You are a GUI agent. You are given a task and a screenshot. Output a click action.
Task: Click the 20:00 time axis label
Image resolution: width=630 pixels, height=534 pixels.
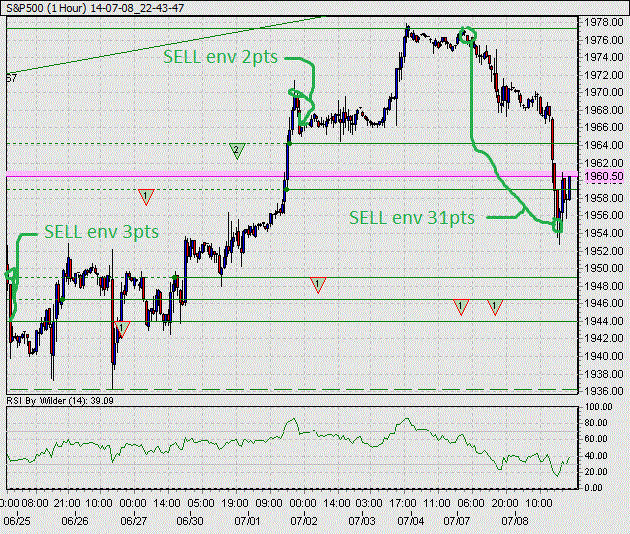pyautogui.click(x=505, y=503)
